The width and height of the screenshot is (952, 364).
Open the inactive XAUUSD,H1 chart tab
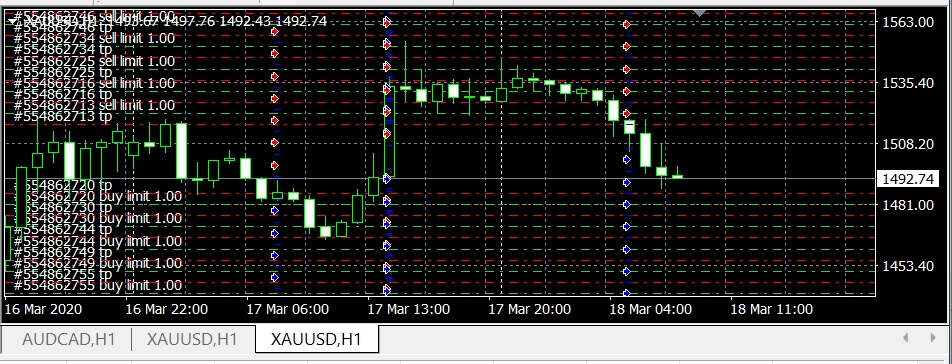point(192,339)
